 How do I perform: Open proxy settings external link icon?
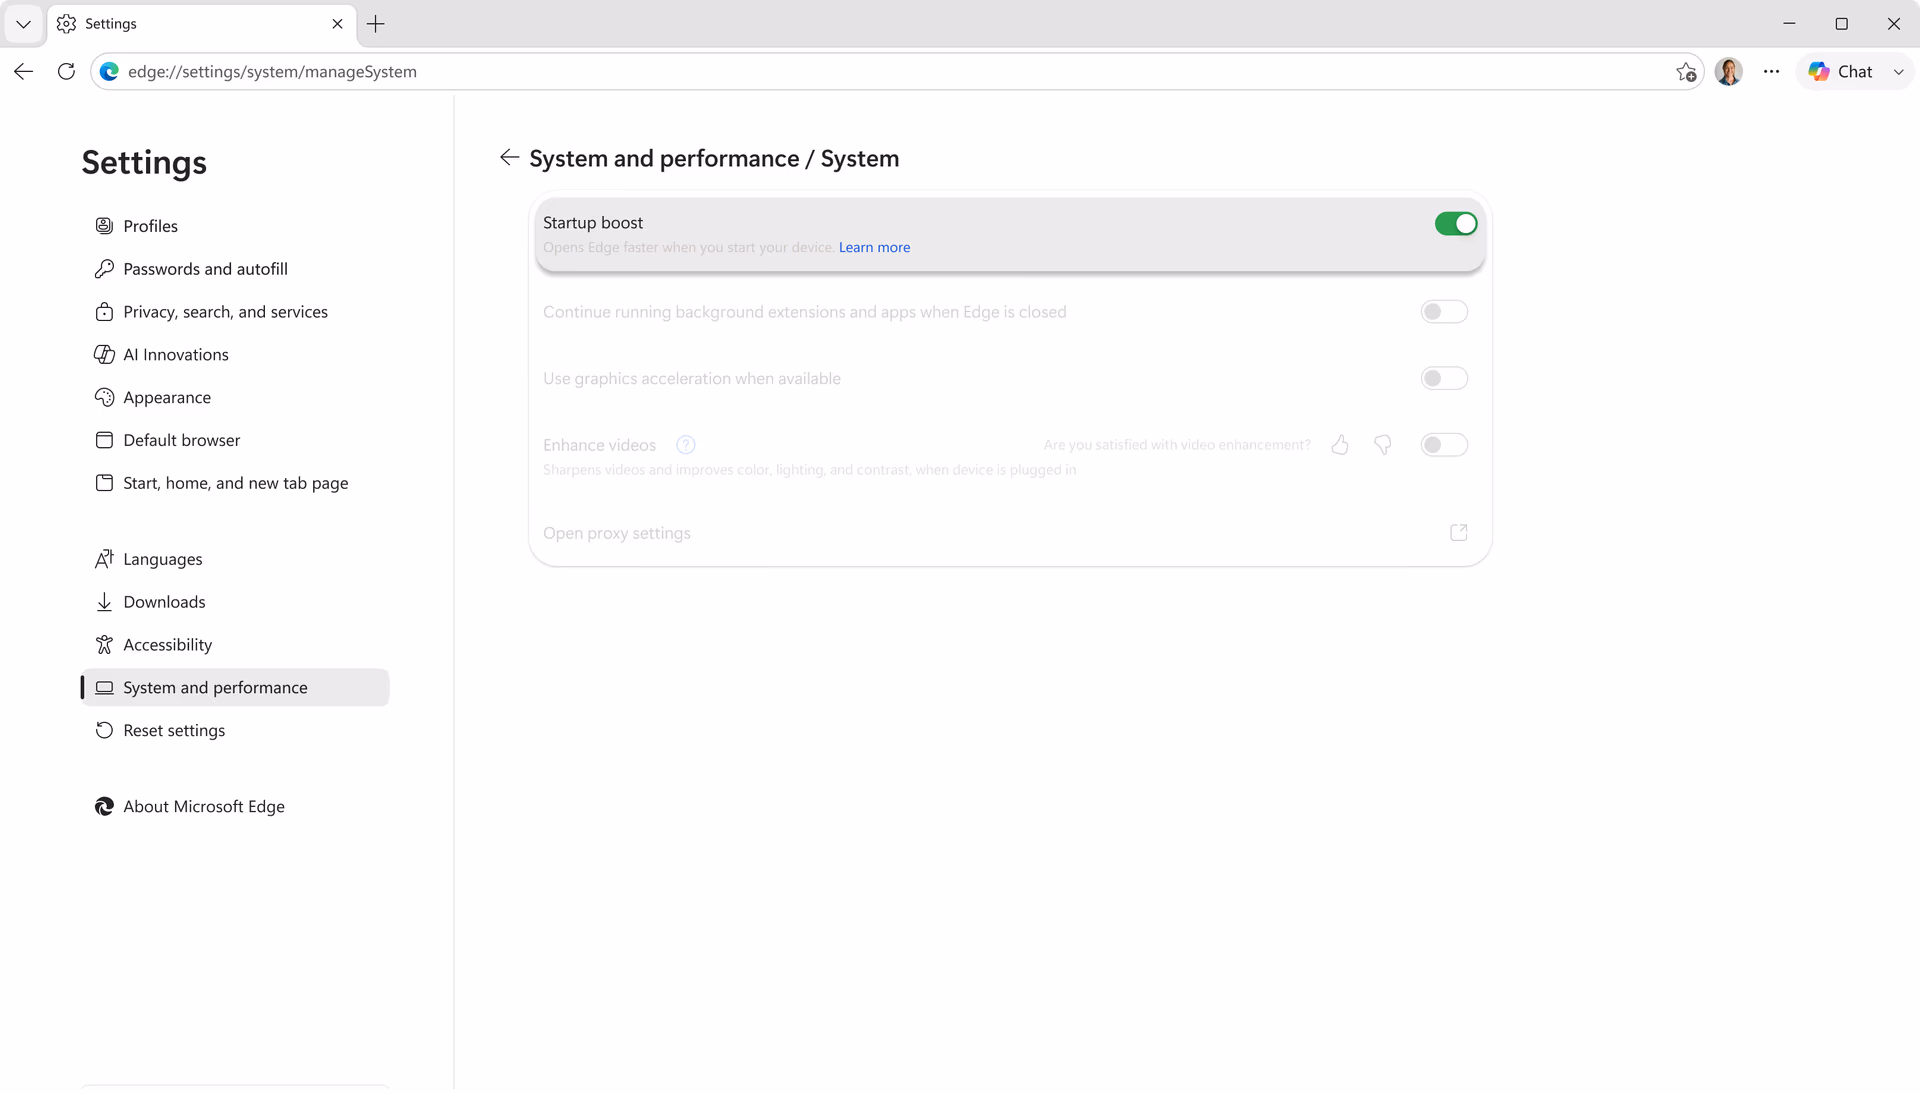point(1459,533)
